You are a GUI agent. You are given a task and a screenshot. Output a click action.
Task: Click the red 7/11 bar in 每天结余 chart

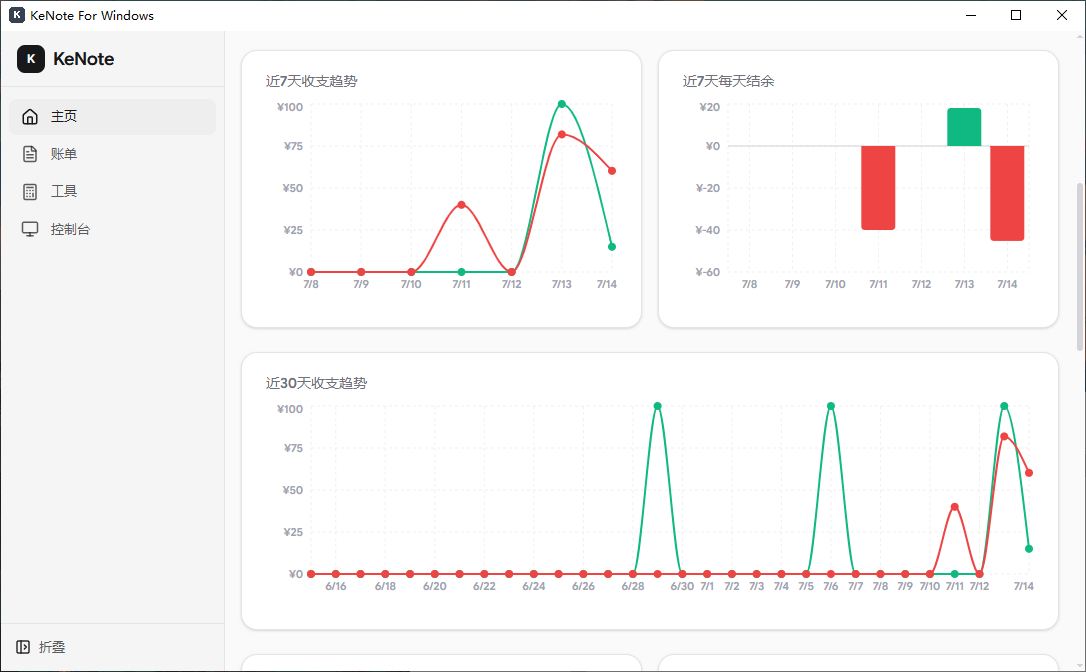878,188
